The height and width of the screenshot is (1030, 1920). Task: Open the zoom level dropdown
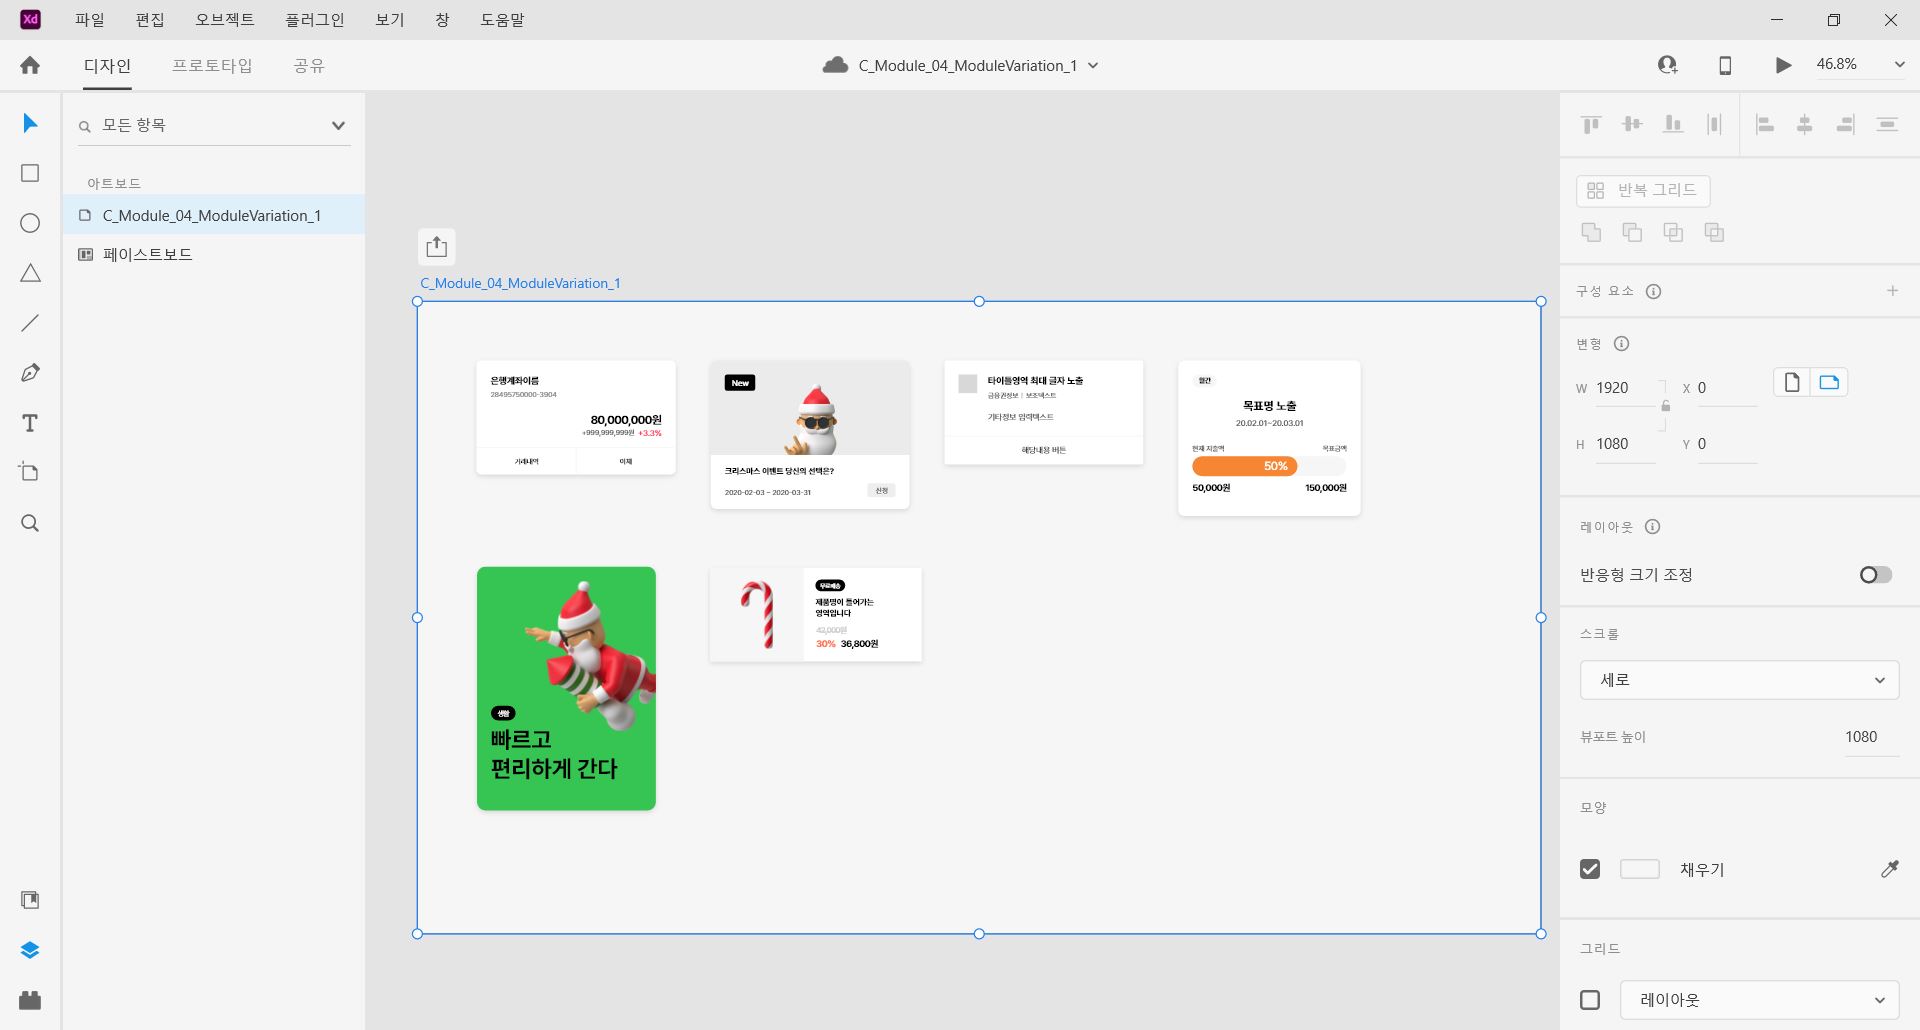(x=1899, y=65)
